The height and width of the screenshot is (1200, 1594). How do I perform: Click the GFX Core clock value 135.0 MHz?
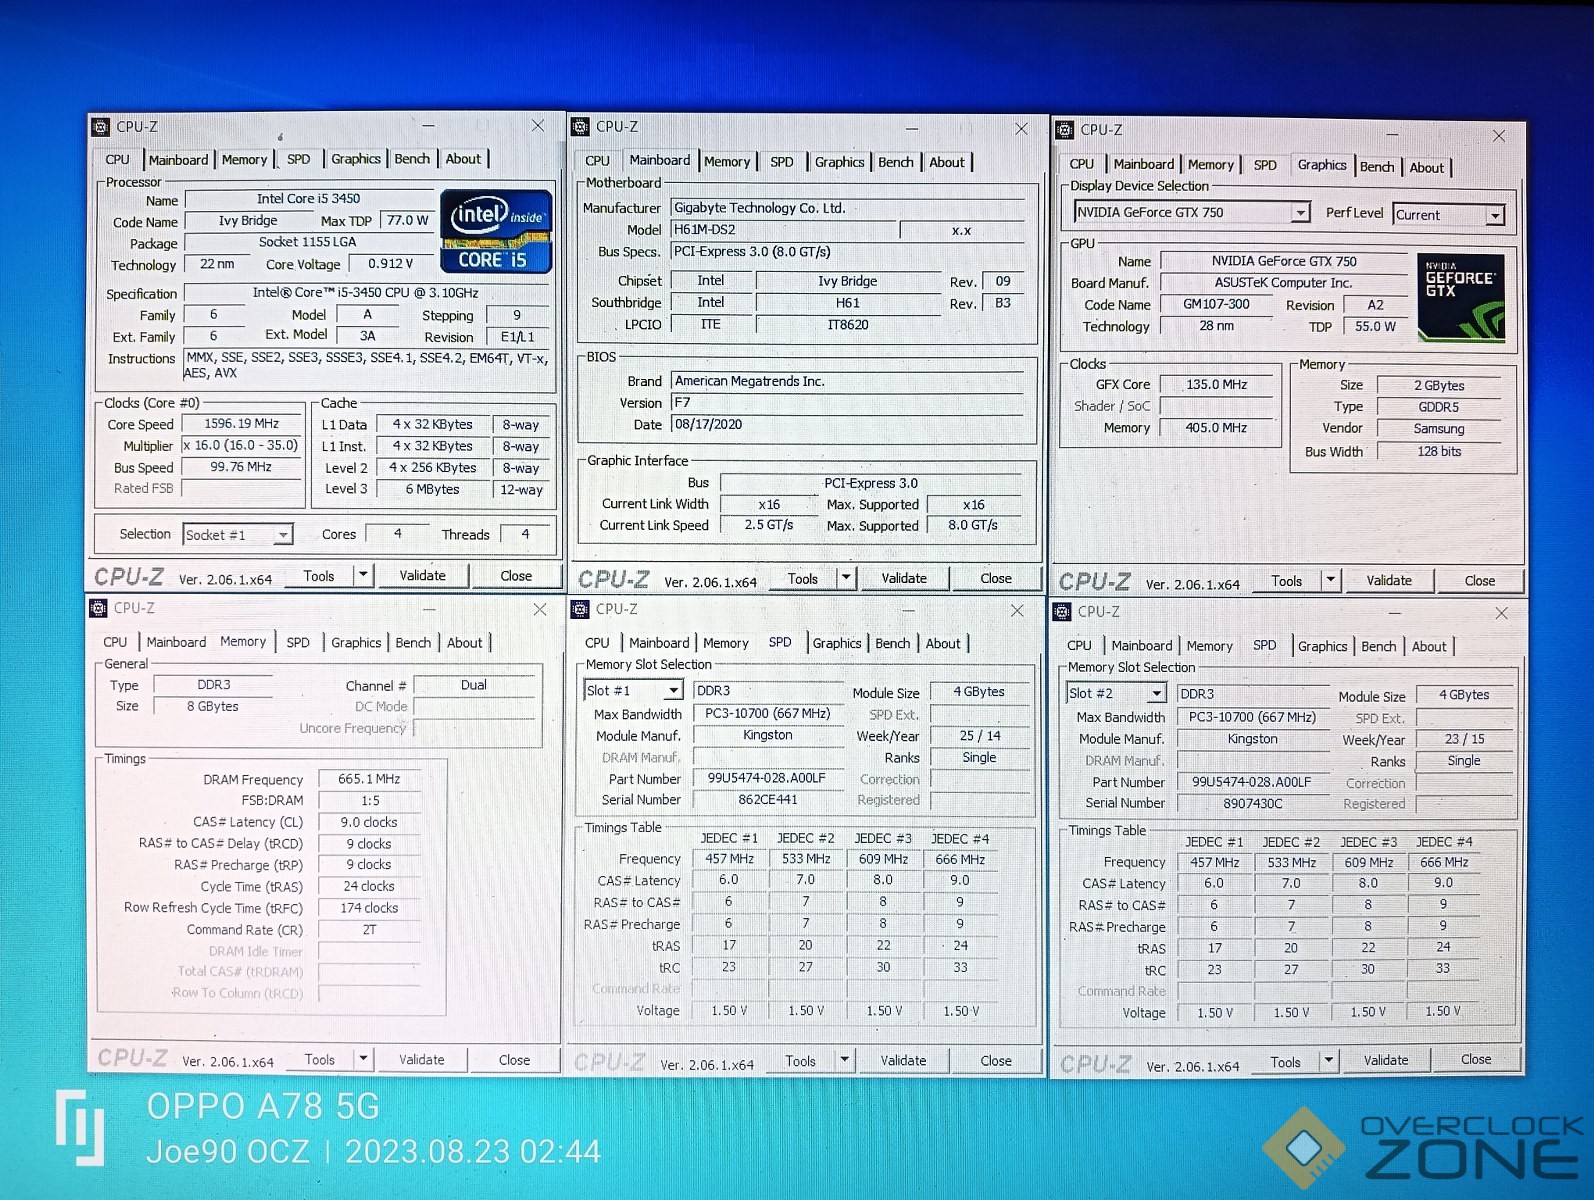coord(1216,385)
